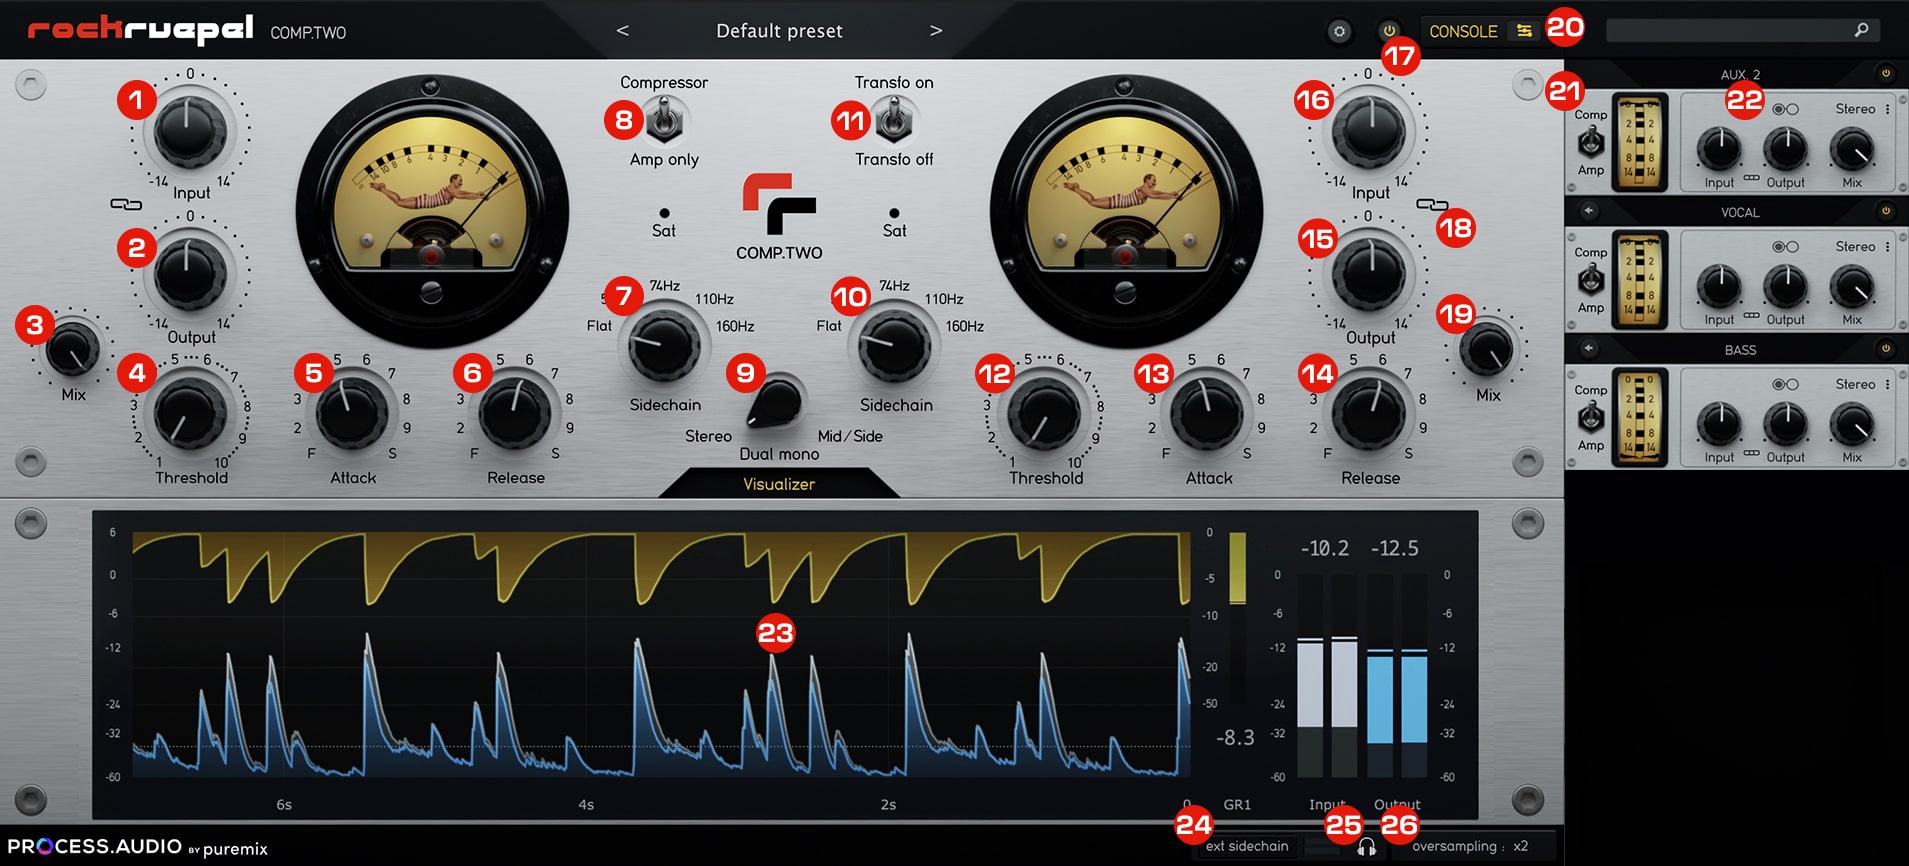Click the AUX. 2 Mix knob
Viewport: 1909px width, 866px height.
pos(1852,149)
